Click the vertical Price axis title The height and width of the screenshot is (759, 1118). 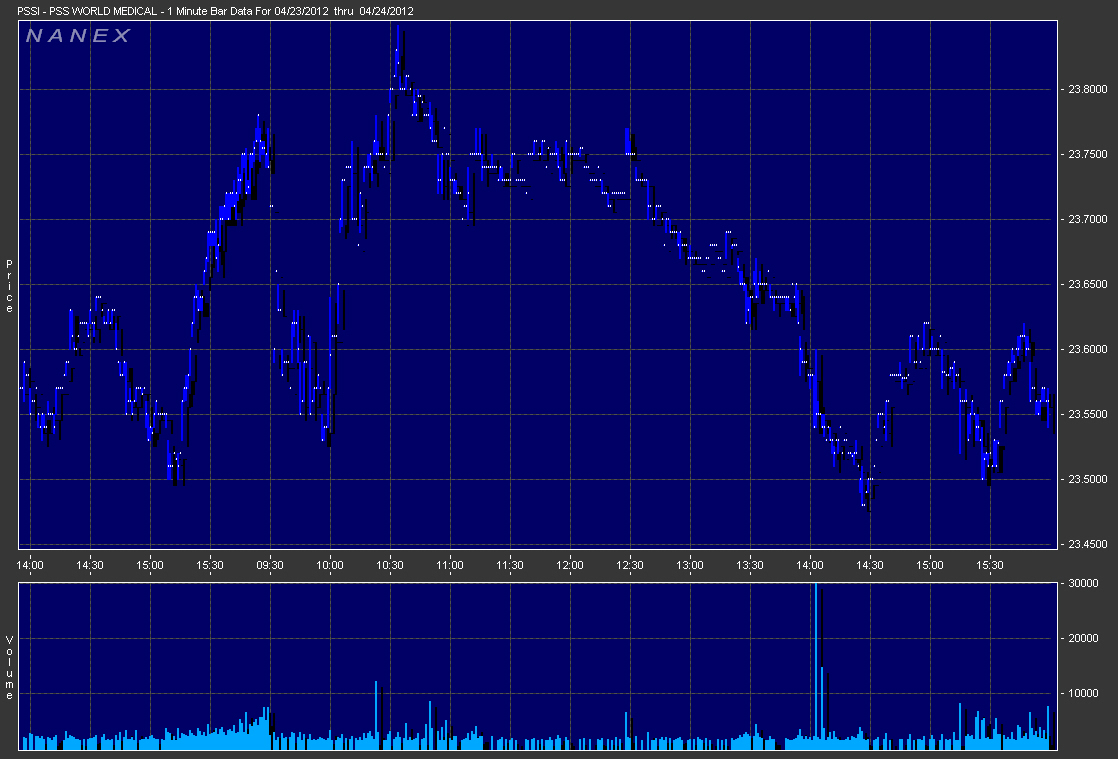(10, 286)
